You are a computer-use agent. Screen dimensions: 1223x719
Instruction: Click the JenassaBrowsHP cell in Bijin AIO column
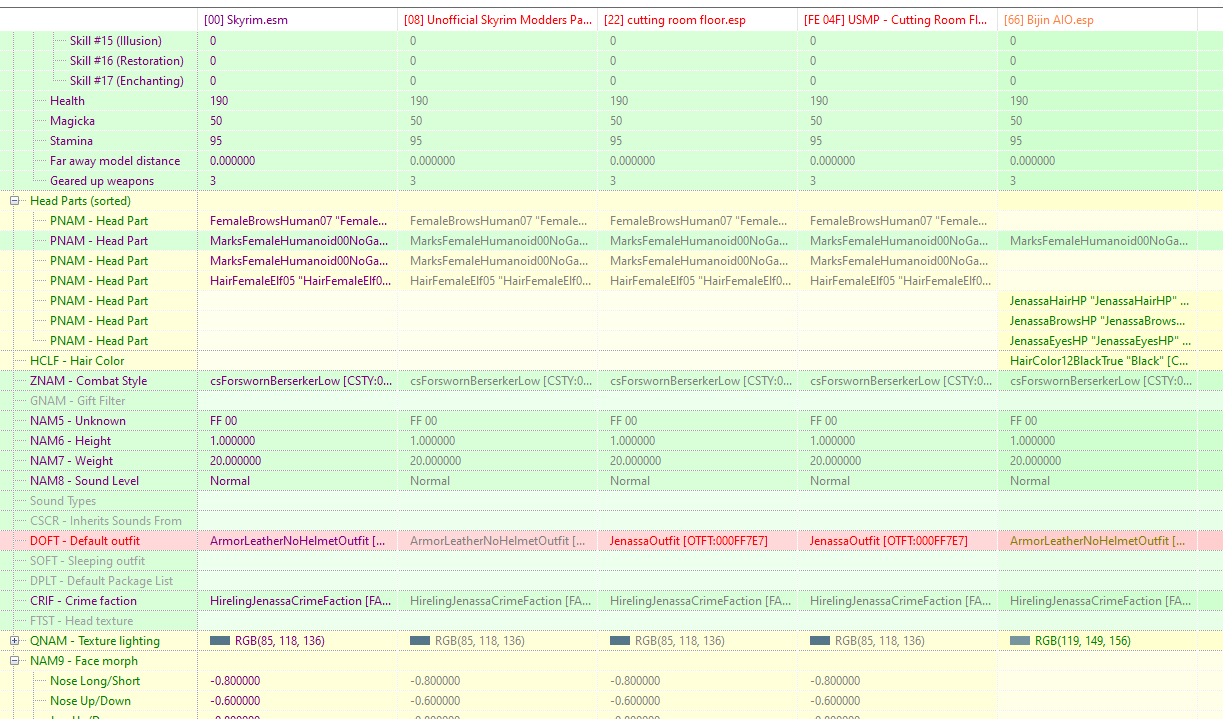click(1097, 321)
